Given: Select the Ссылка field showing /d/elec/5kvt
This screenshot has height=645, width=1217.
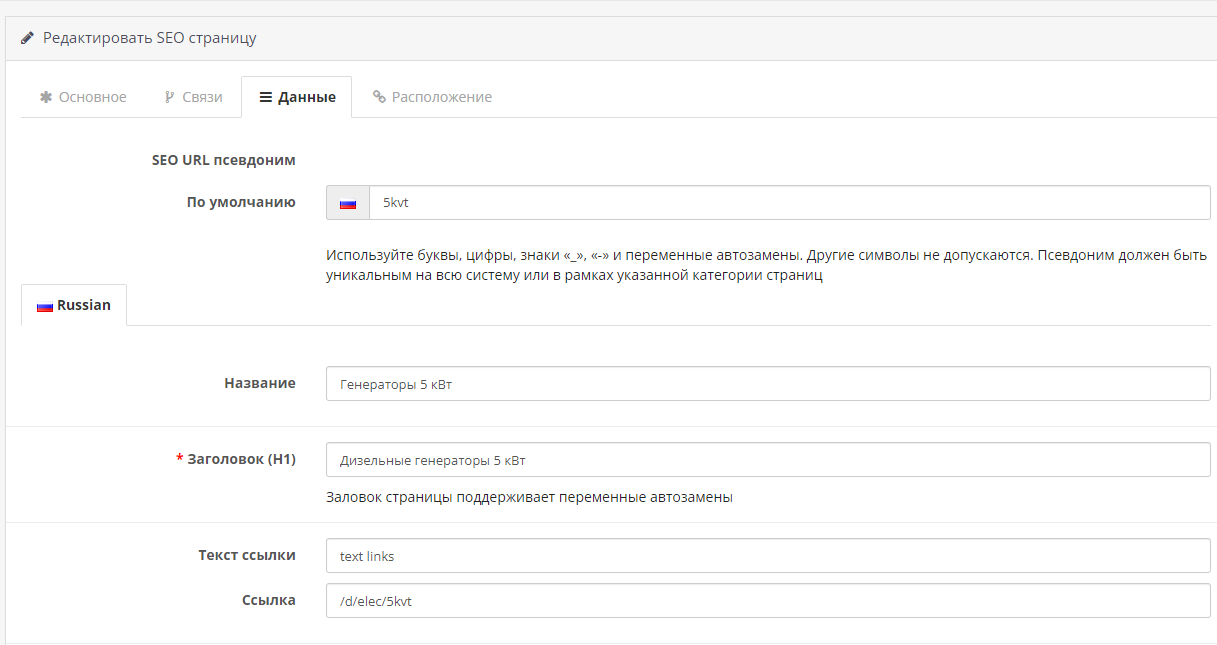Looking at the screenshot, I should coord(767,601).
